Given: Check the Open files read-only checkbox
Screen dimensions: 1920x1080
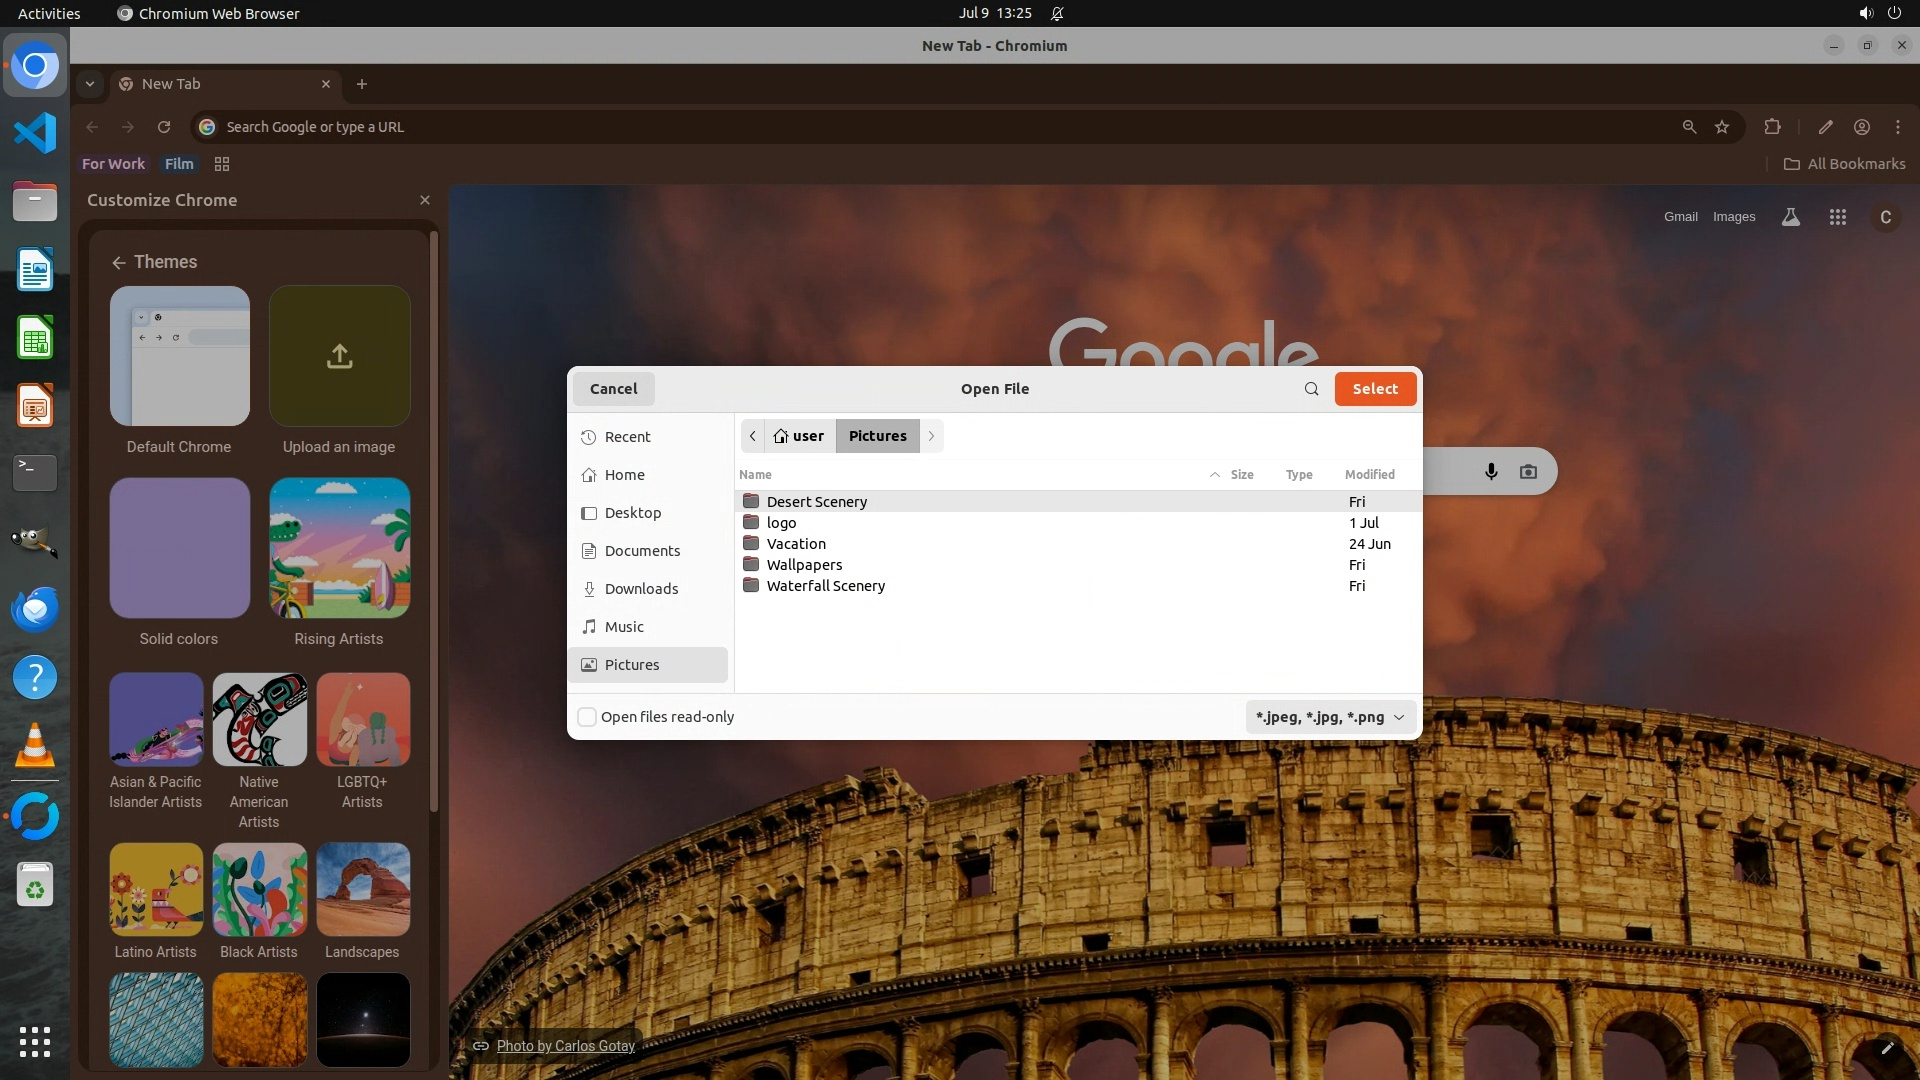Looking at the screenshot, I should click(x=588, y=717).
